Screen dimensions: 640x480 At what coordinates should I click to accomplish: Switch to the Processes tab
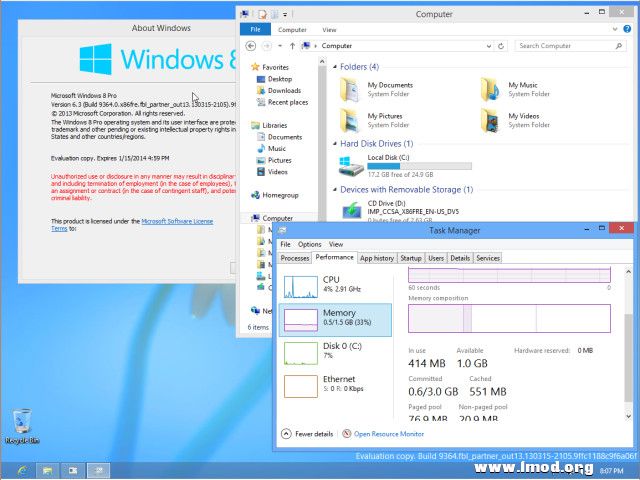(x=295, y=258)
